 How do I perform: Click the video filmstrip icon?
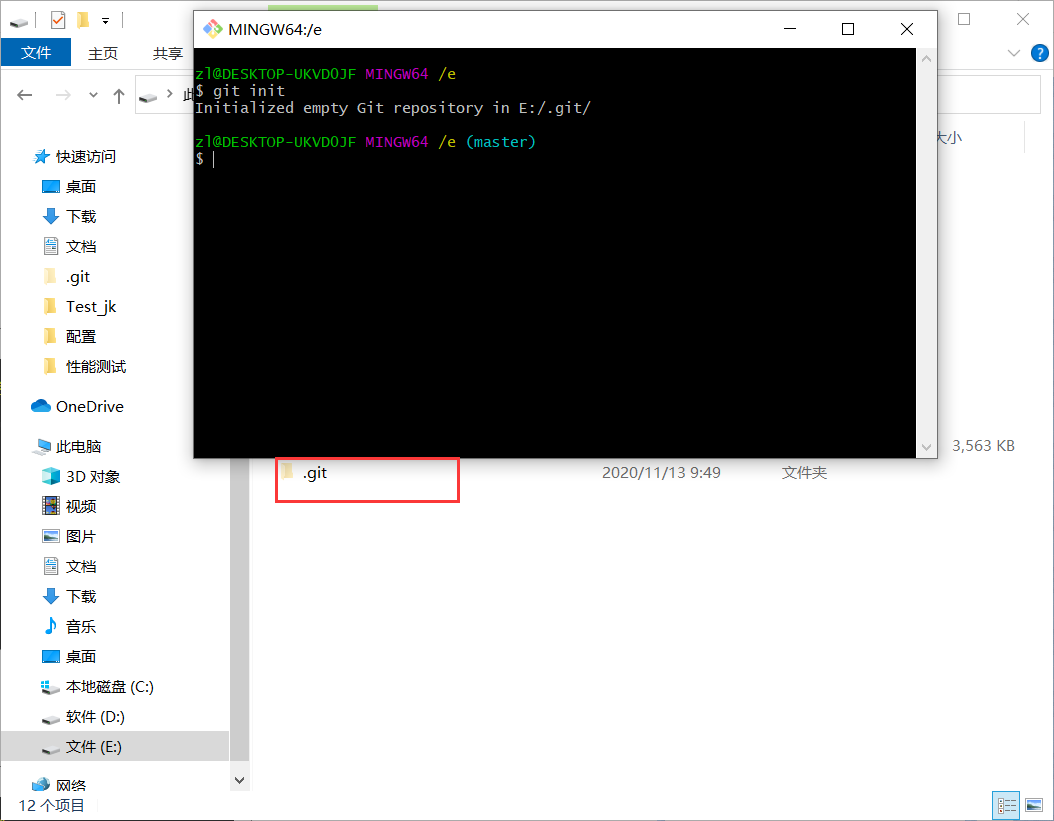pos(50,506)
